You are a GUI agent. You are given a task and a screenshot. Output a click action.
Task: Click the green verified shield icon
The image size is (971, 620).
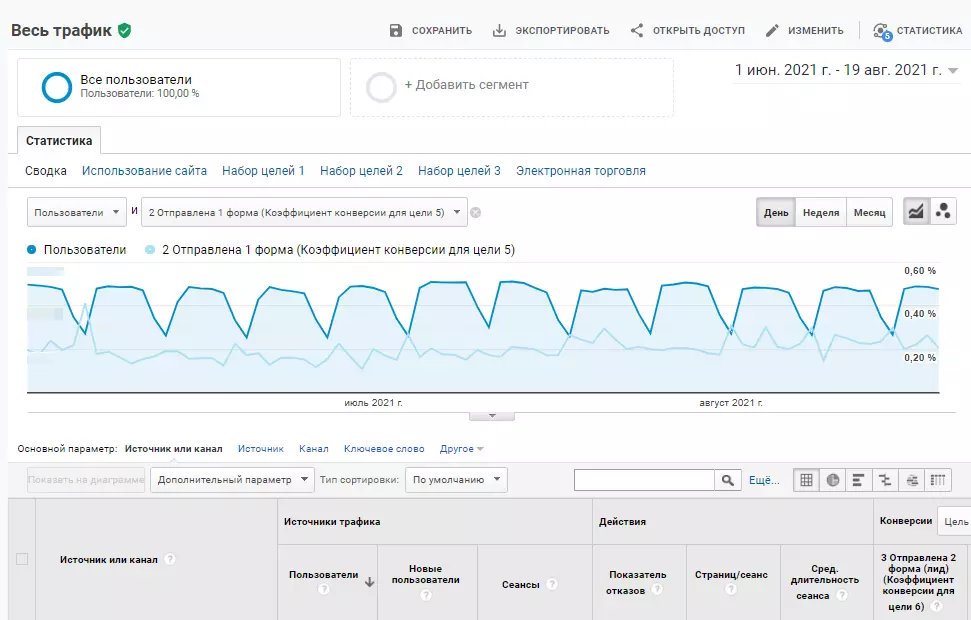click(124, 30)
